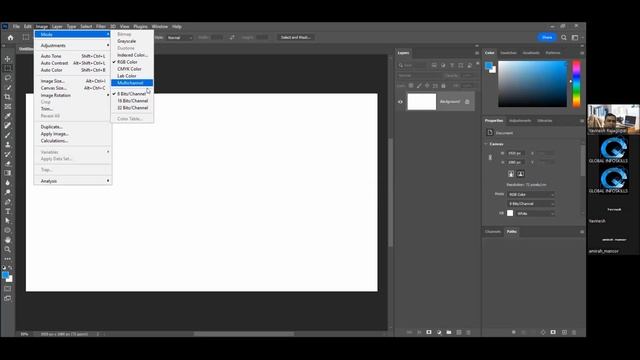The height and width of the screenshot is (360, 640).
Task: Choose Canvas Size menu item
Action: (x=73, y=88)
